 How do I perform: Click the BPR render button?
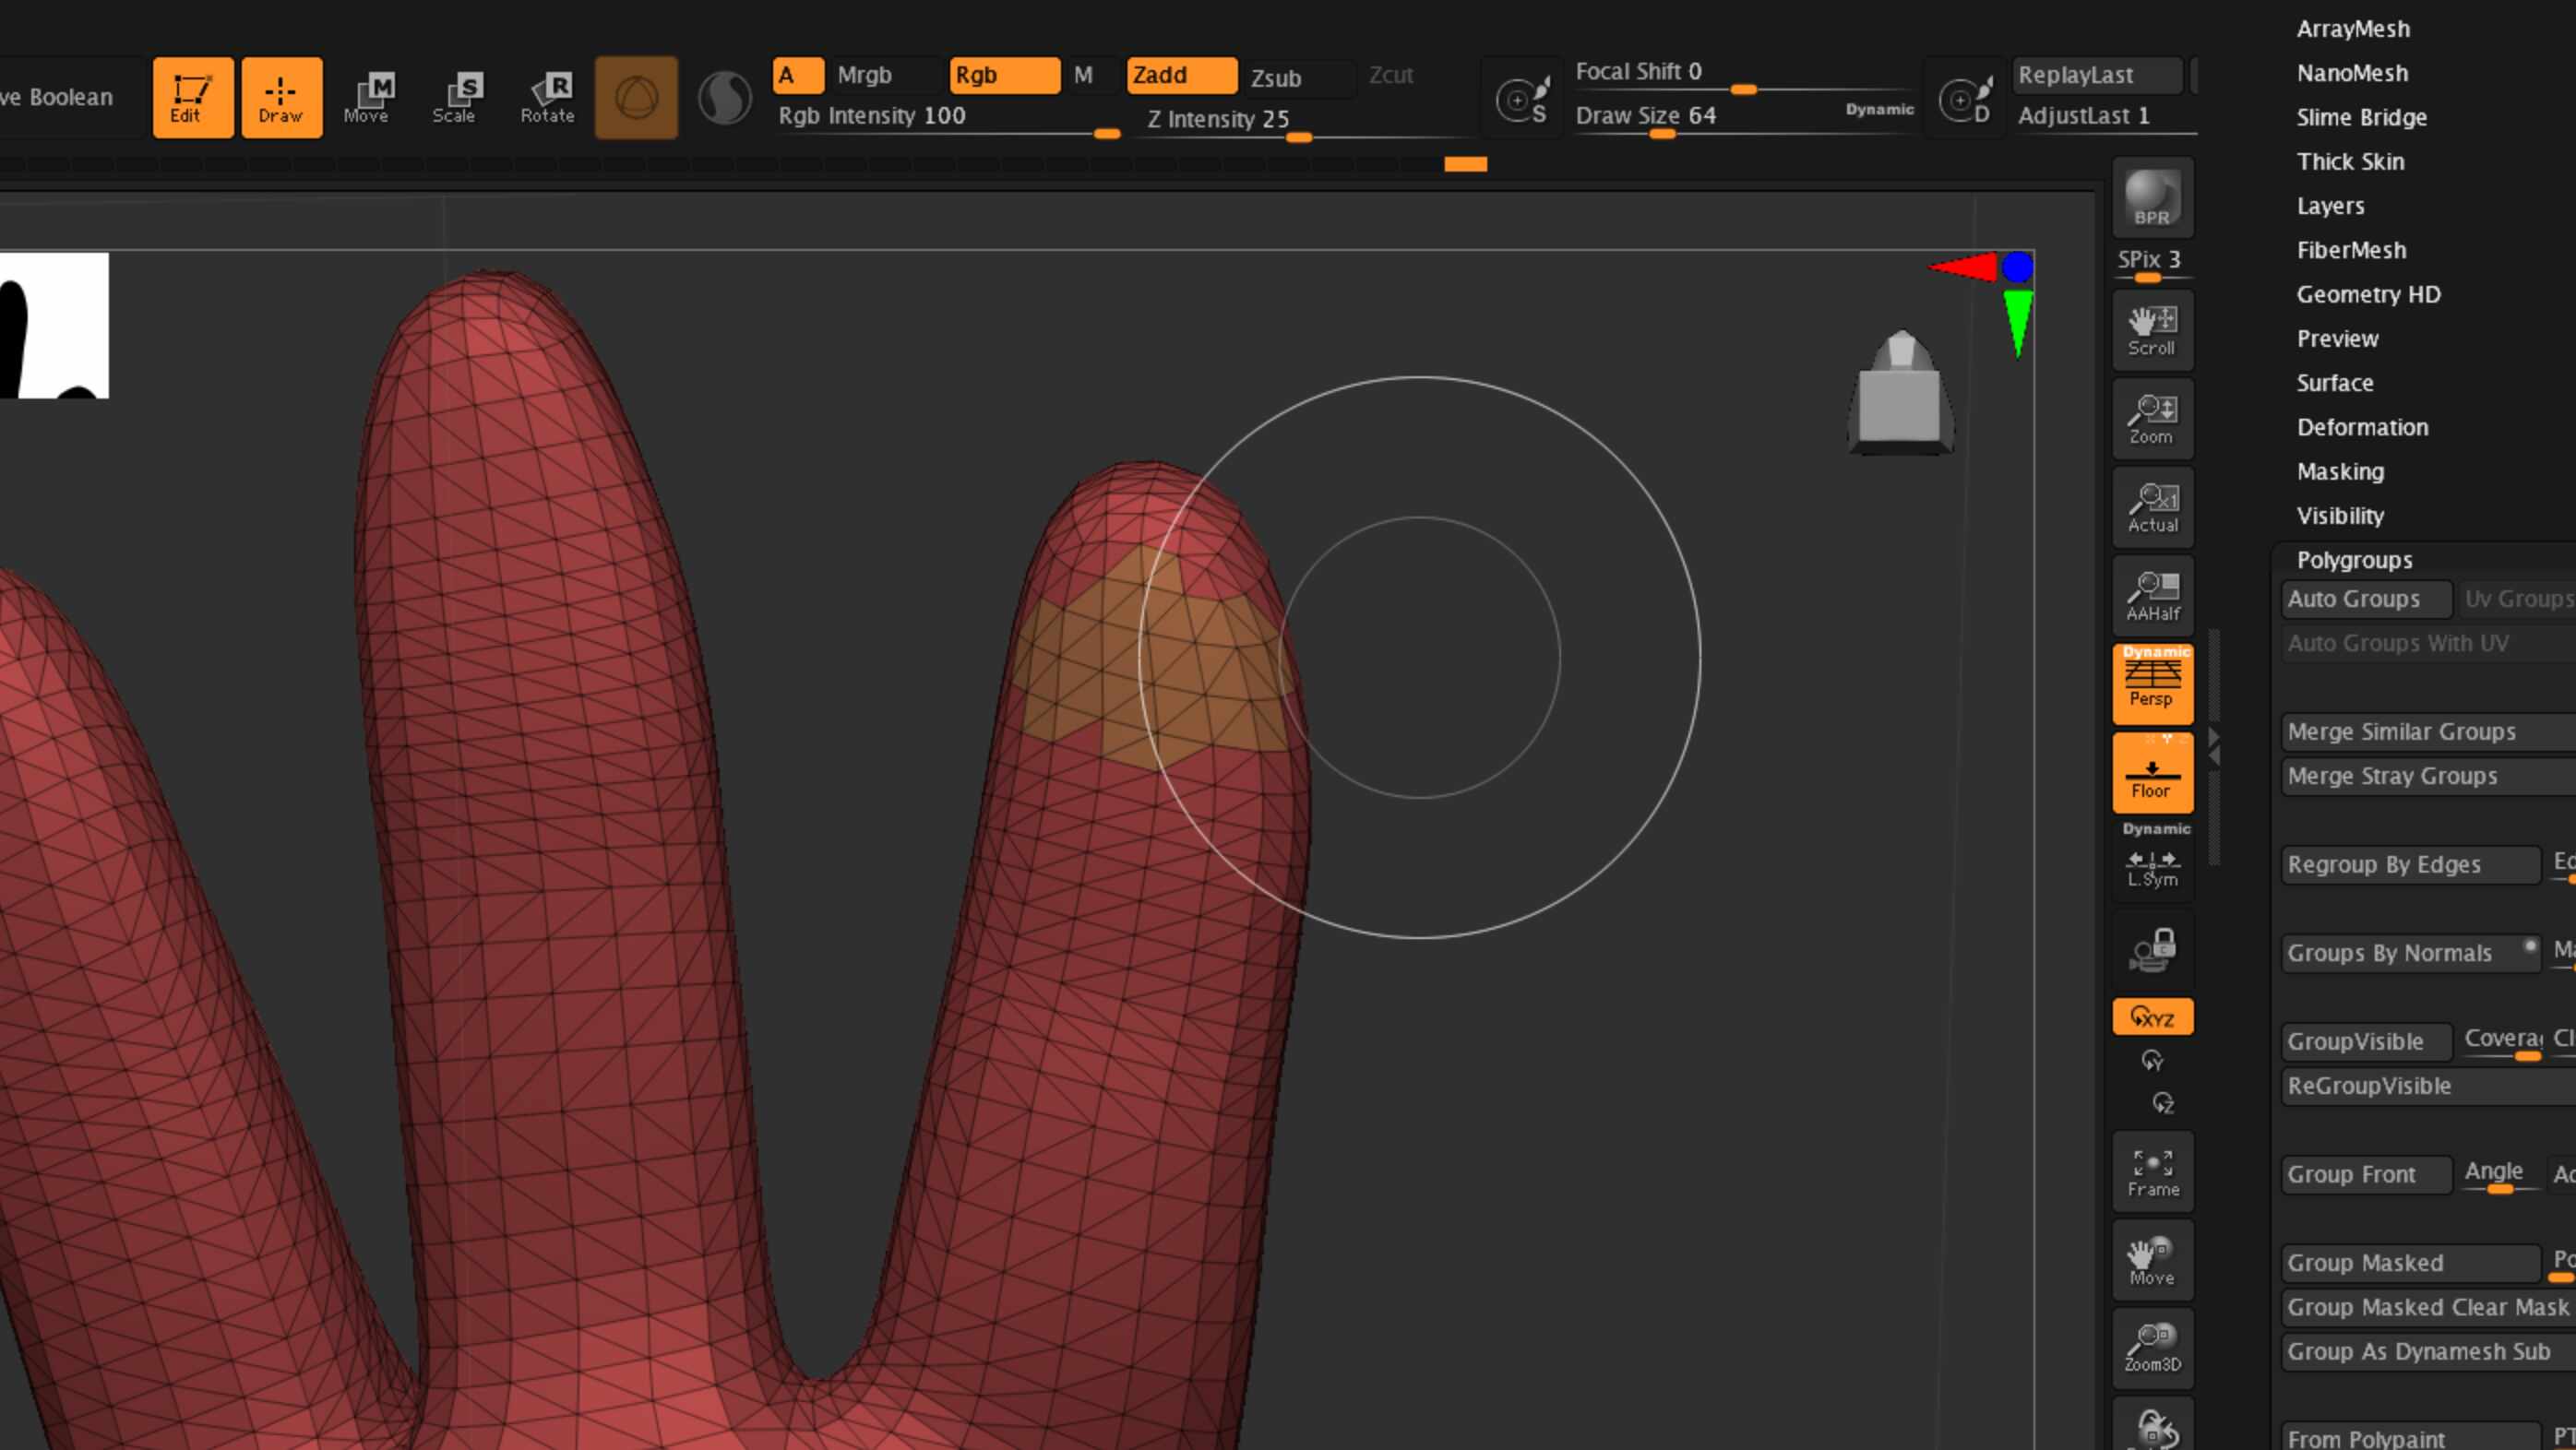(2152, 197)
